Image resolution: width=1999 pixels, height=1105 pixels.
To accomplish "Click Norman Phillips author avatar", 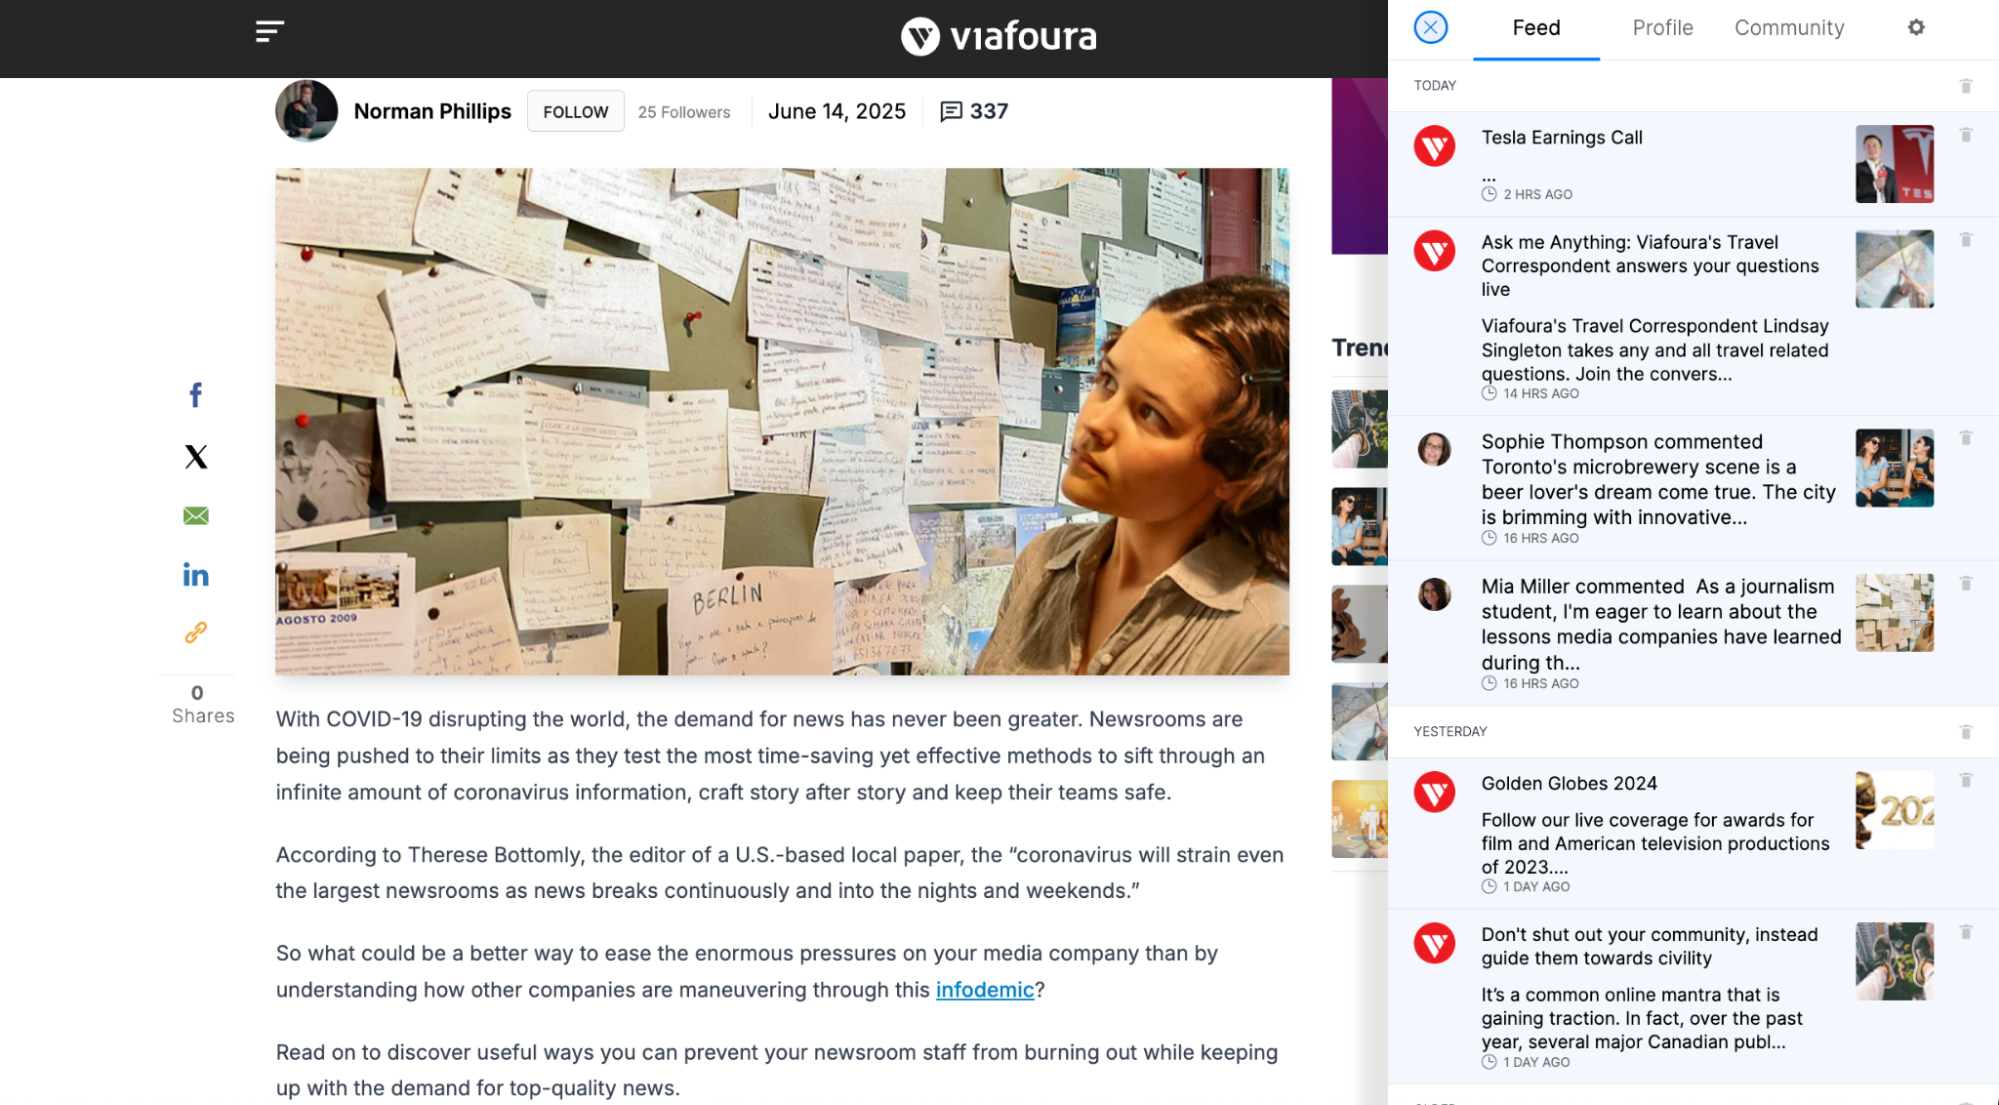I will [x=306, y=111].
